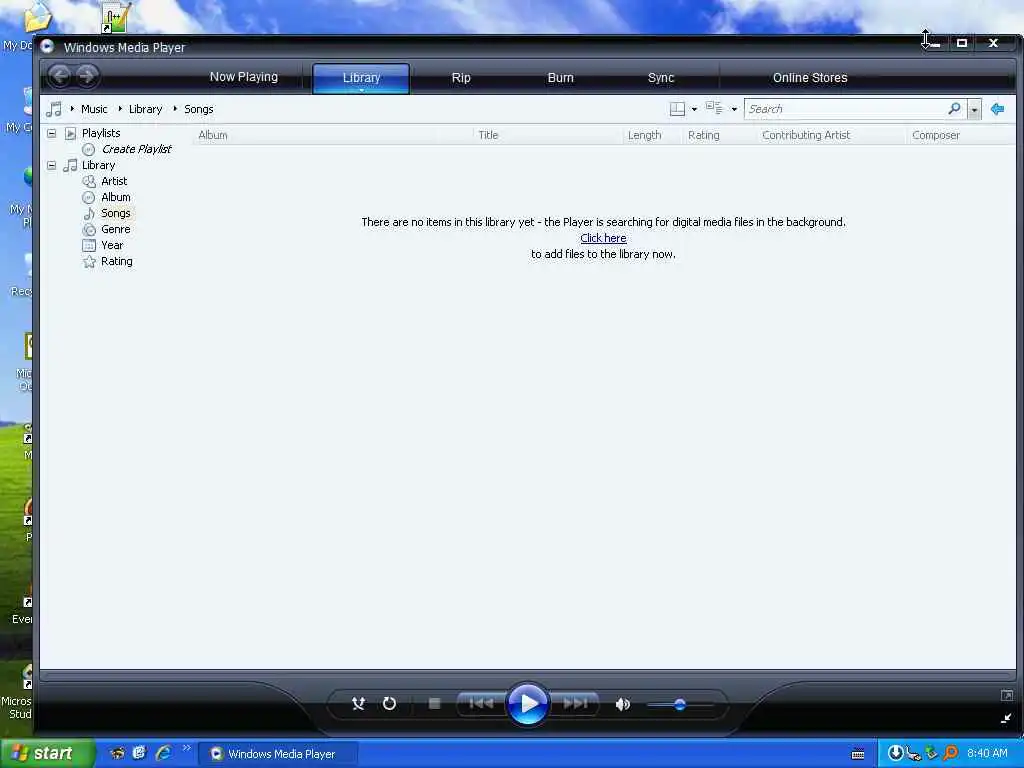Sort by Album column header
The width and height of the screenshot is (1024, 768).
[213, 135]
